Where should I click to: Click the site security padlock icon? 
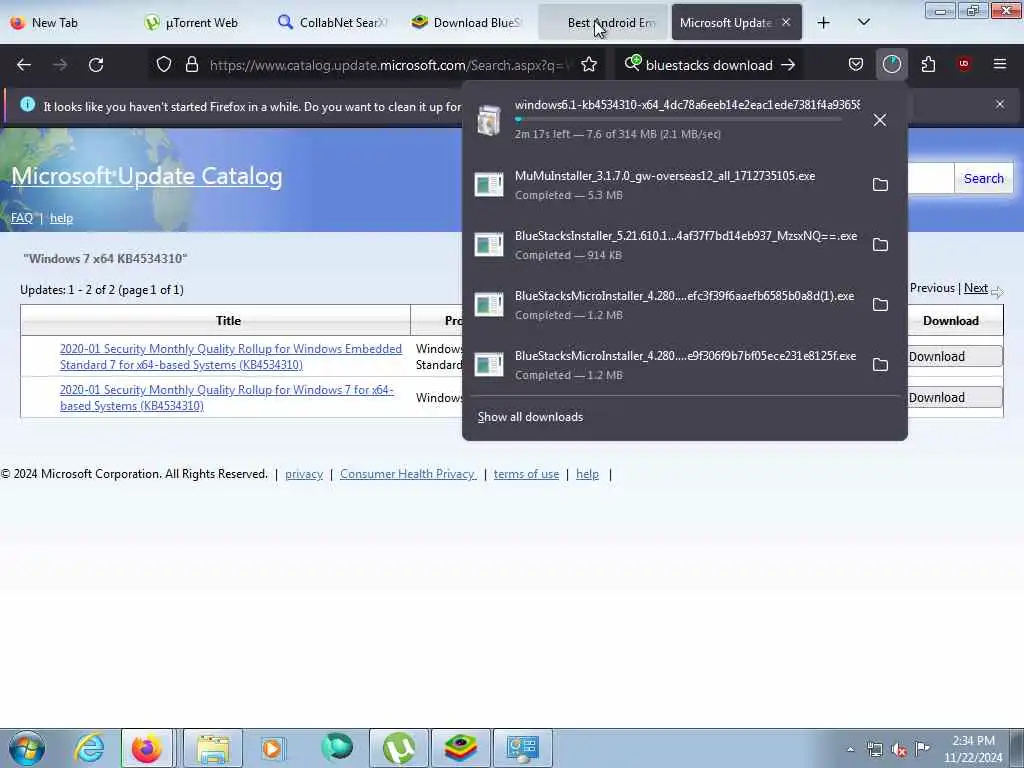tap(191, 65)
